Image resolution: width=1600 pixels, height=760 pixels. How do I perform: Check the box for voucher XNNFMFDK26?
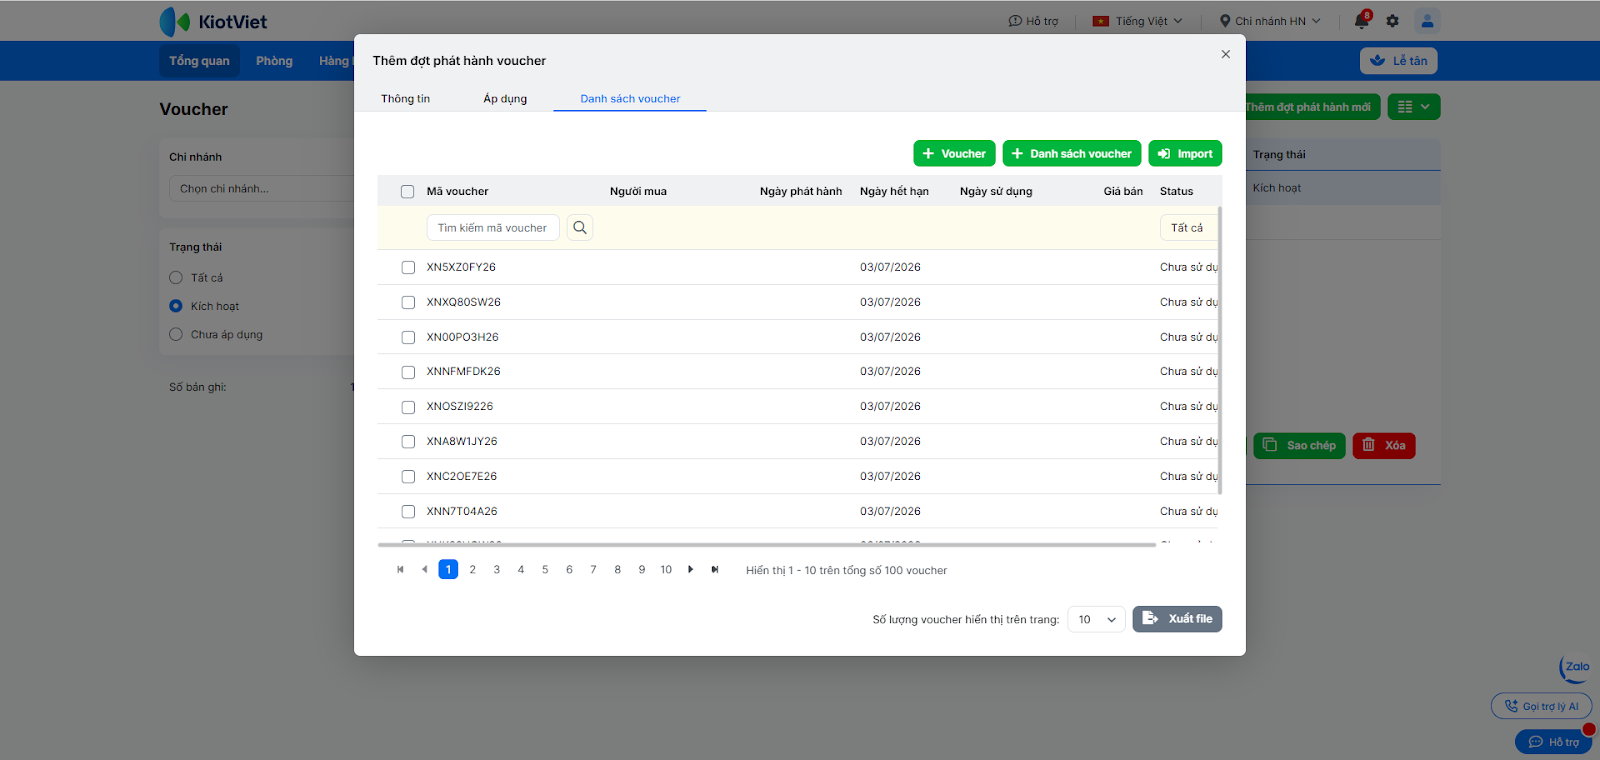408,372
